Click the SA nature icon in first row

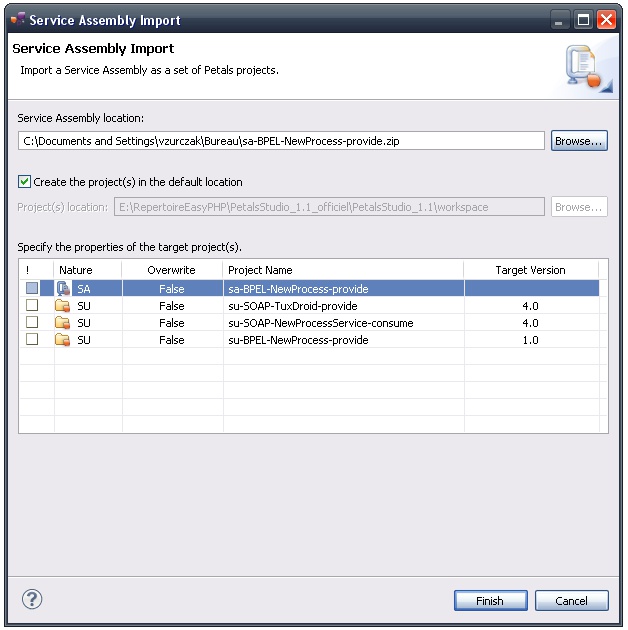(64, 289)
